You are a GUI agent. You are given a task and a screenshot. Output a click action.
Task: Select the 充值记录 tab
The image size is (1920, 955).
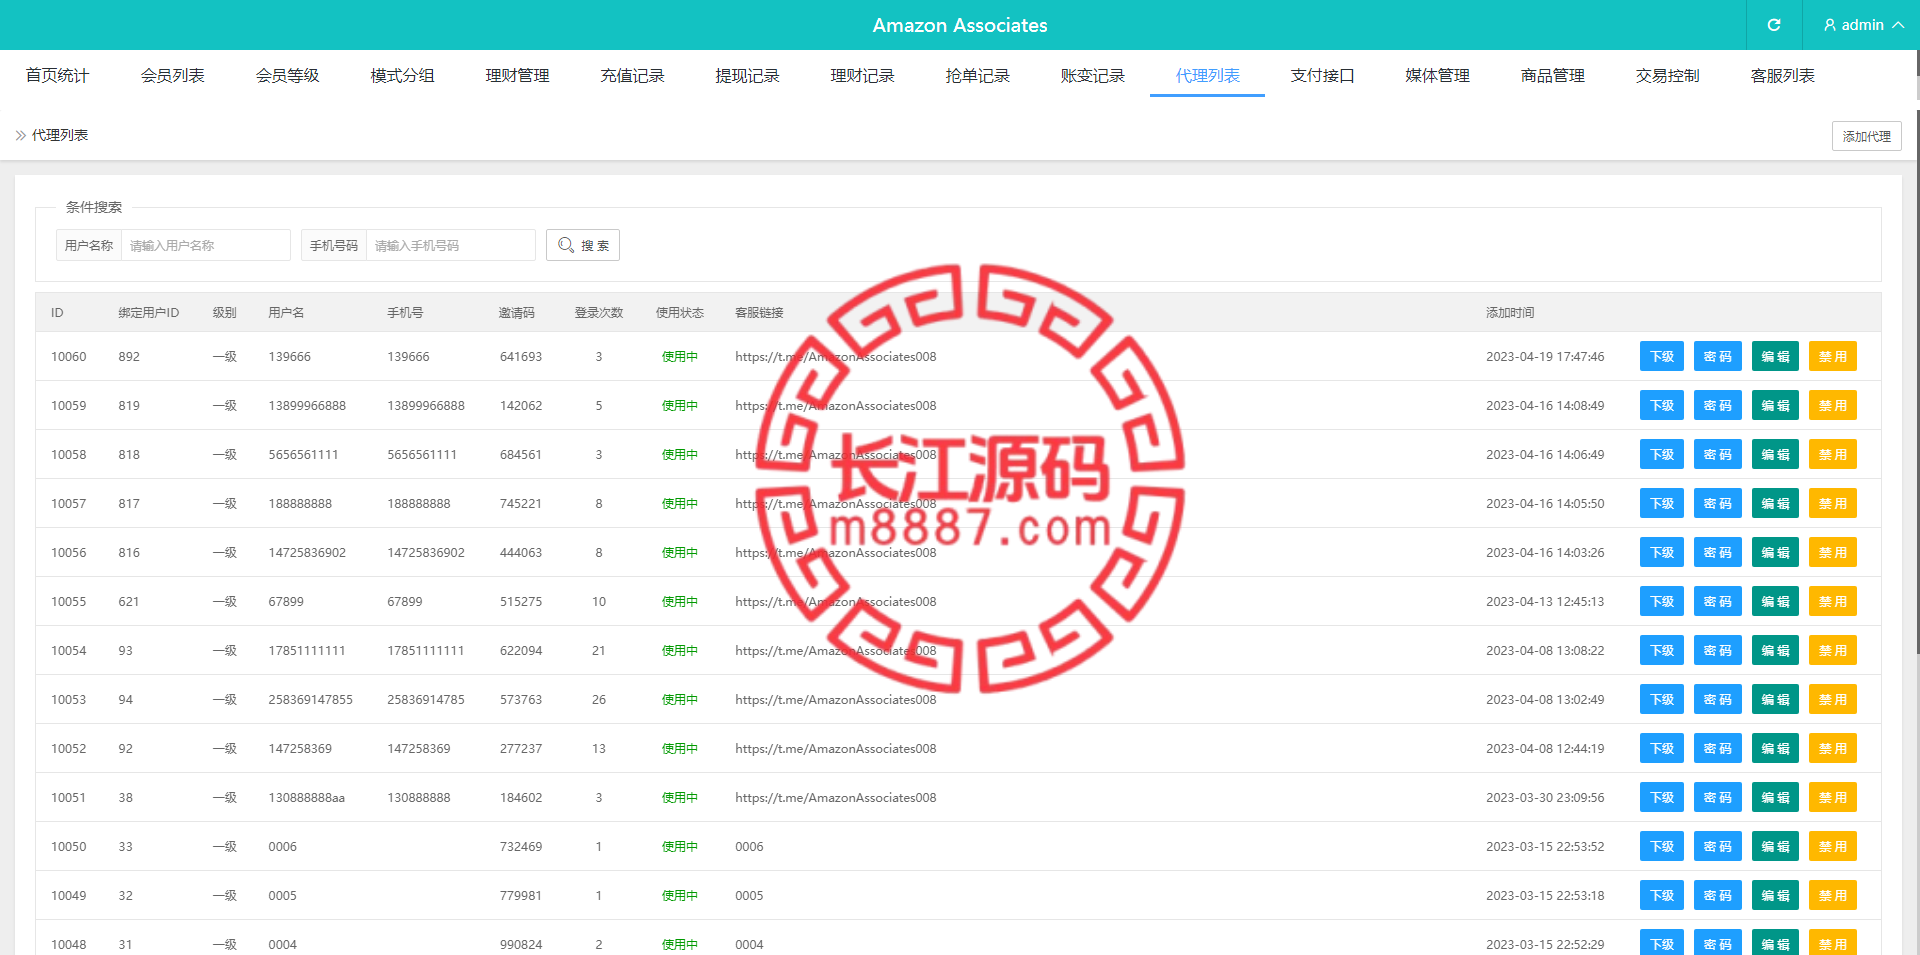[632, 76]
